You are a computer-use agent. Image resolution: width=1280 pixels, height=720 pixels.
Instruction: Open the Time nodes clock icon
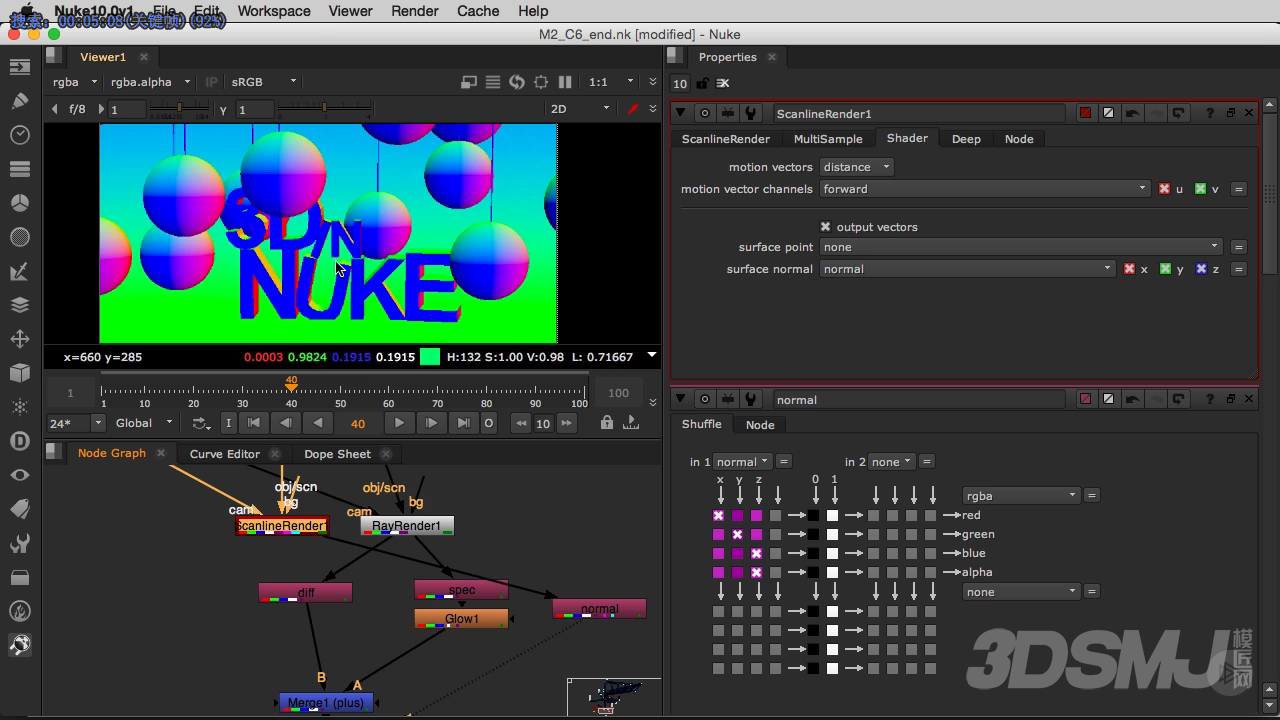pyautogui.click(x=19, y=135)
